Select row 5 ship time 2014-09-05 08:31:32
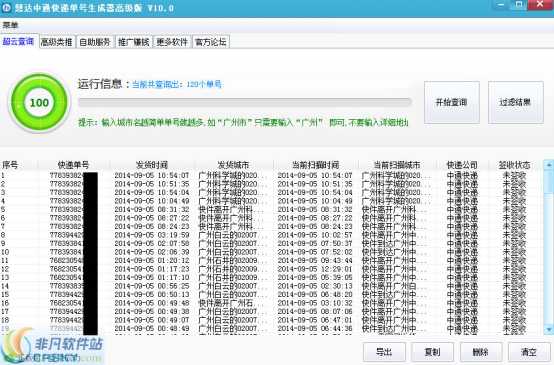This screenshot has width=554, height=365. (152, 209)
